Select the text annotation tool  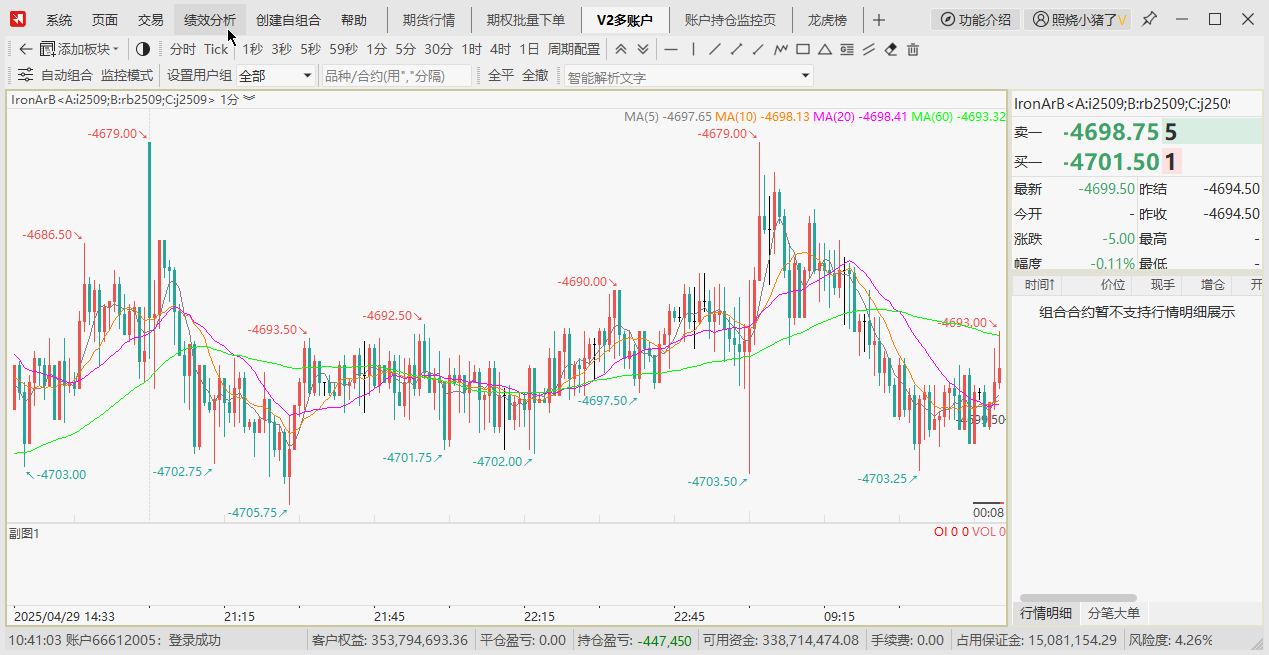coord(847,49)
